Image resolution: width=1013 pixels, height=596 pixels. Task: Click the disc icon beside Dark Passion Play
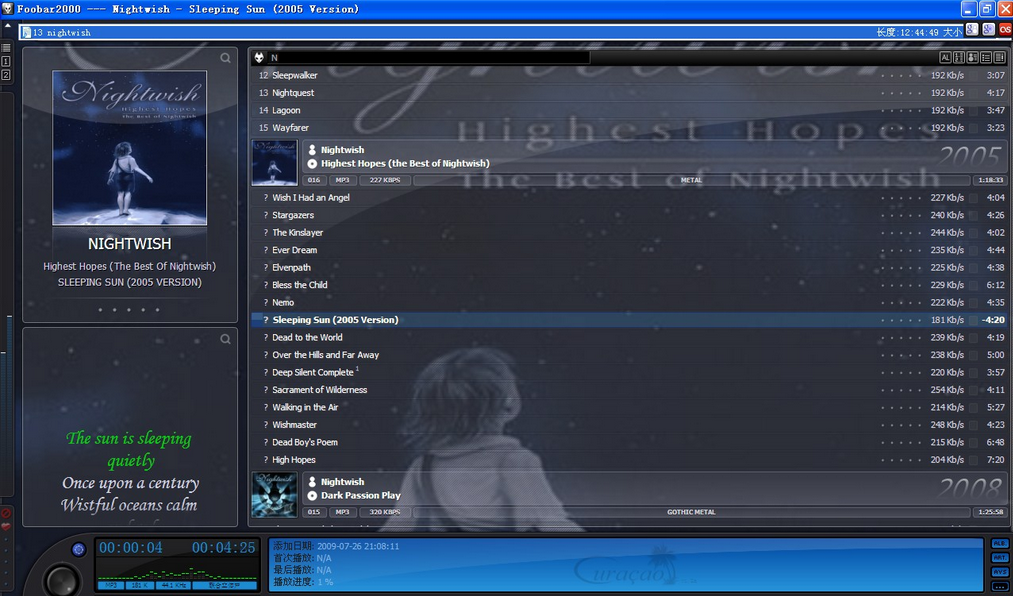click(312, 495)
